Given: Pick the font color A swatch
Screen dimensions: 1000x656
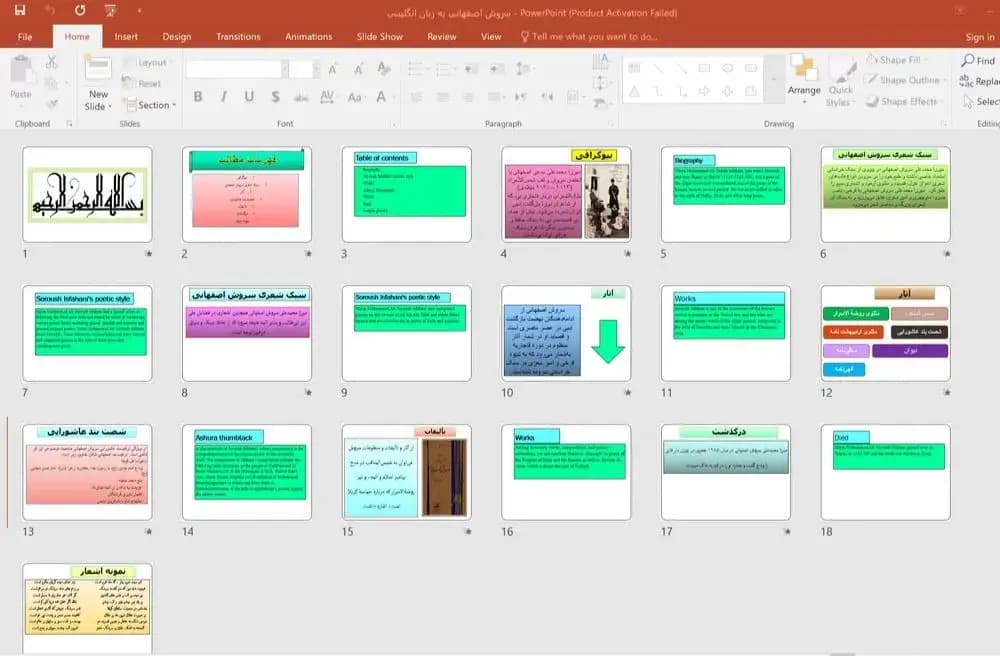Looking at the screenshot, I should pos(381,97).
